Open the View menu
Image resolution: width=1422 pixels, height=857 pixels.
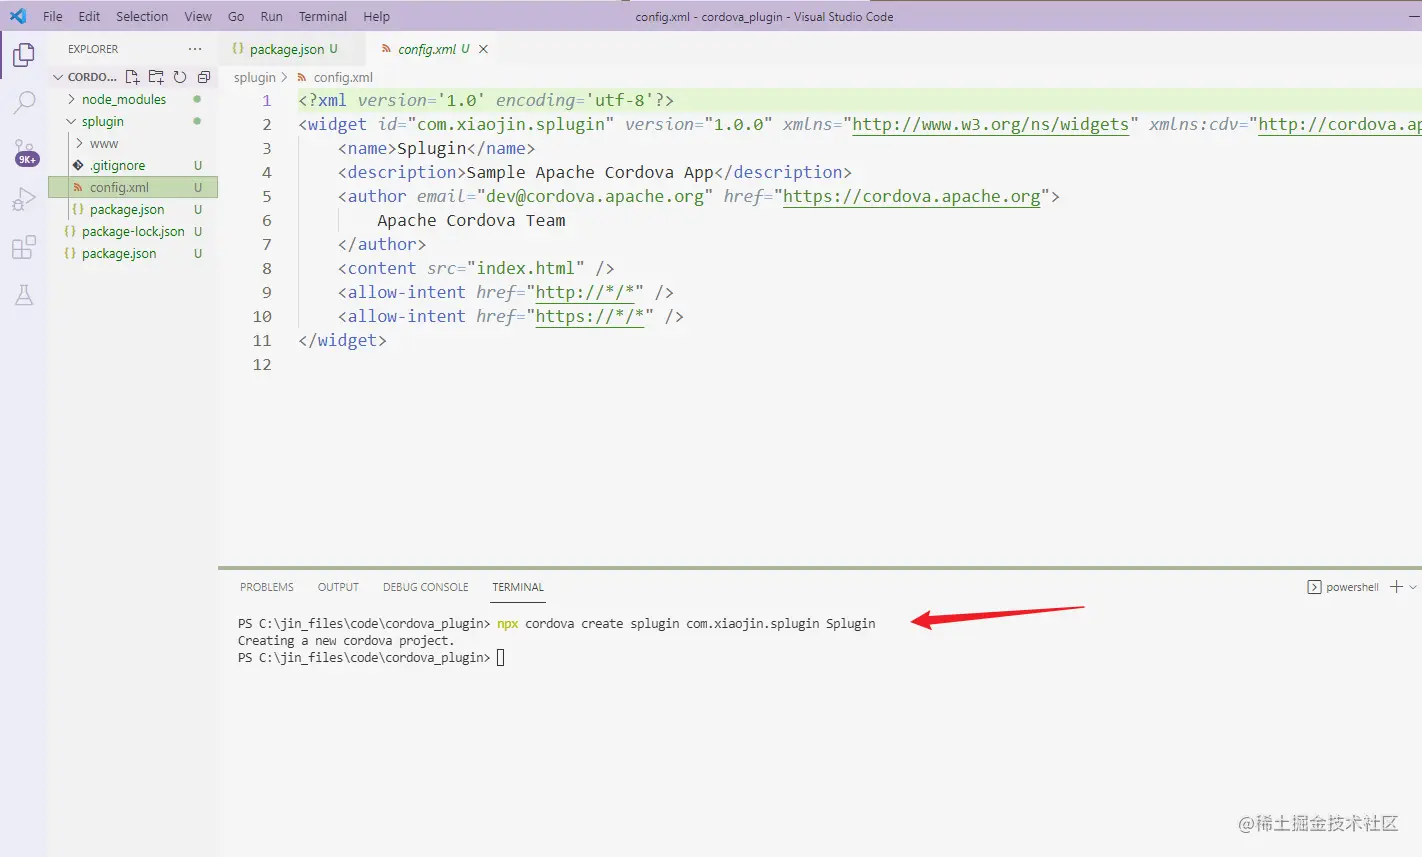(198, 16)
